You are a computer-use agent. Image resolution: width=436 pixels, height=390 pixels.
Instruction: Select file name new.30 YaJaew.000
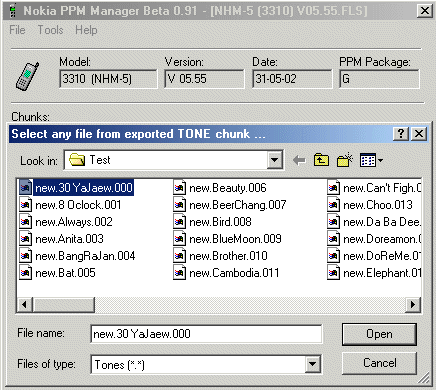[84, 188]
